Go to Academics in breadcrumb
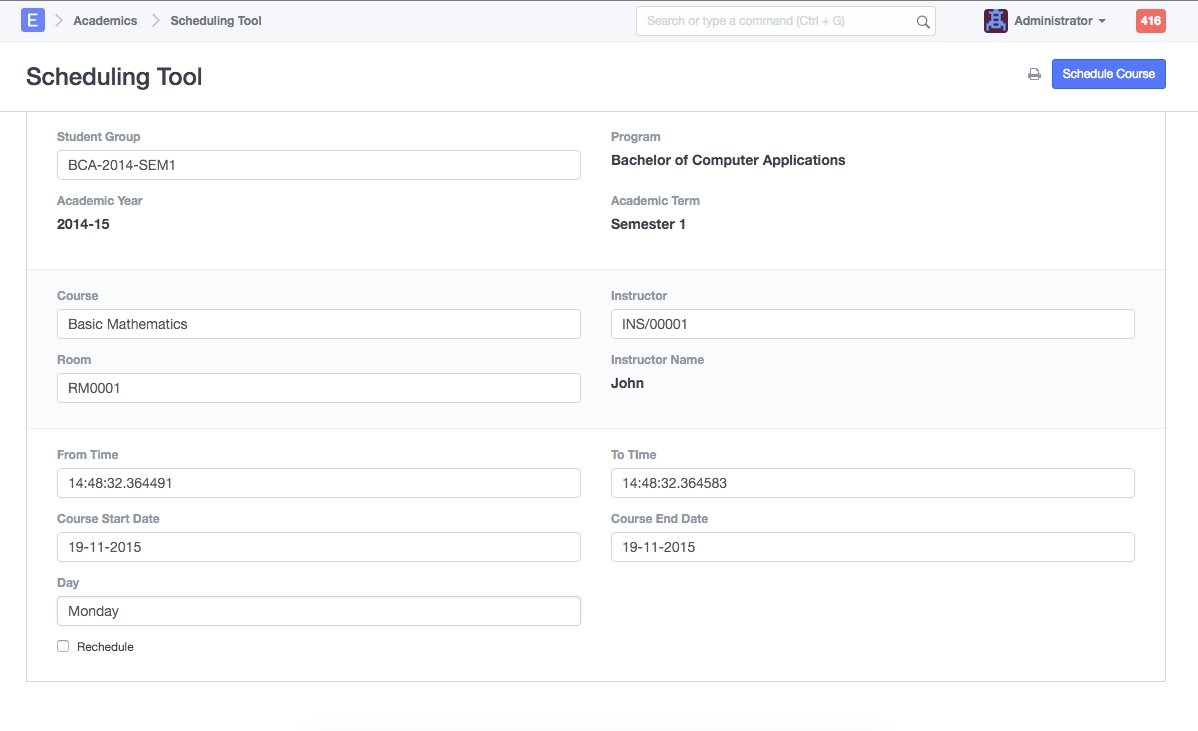This screenshot has width=1198, height=731. 105,20
